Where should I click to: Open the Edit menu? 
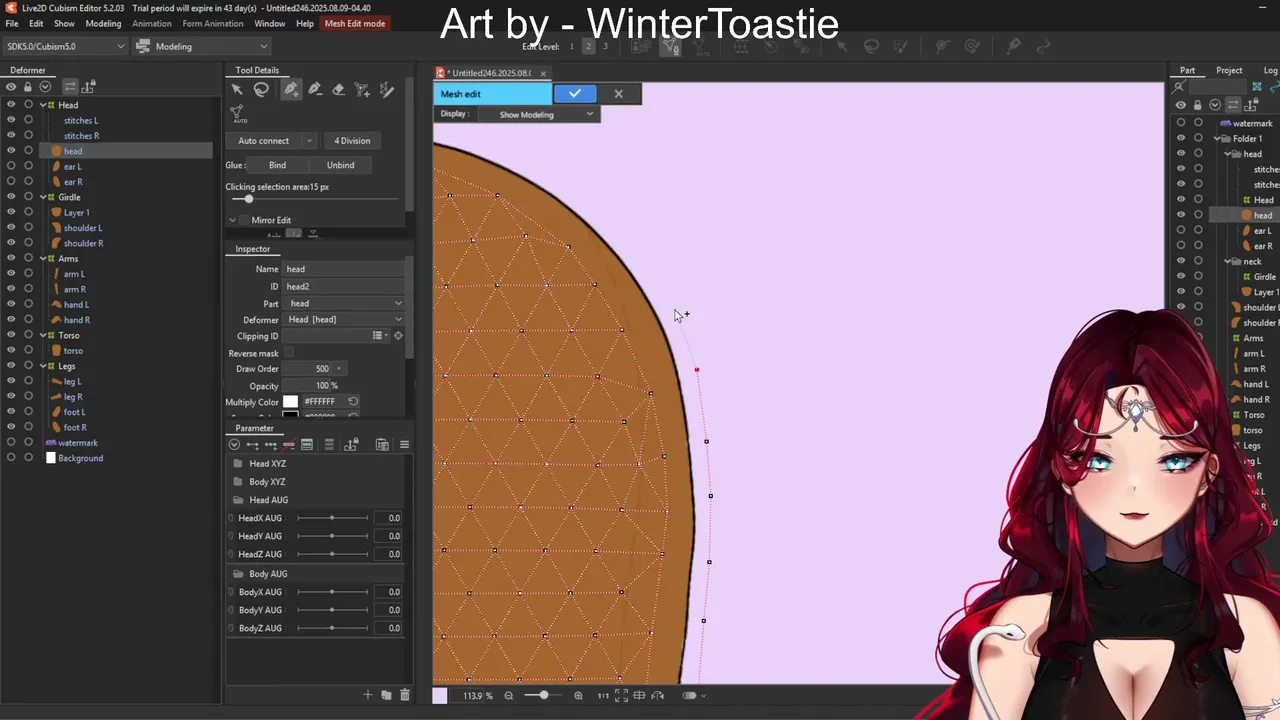36,23
